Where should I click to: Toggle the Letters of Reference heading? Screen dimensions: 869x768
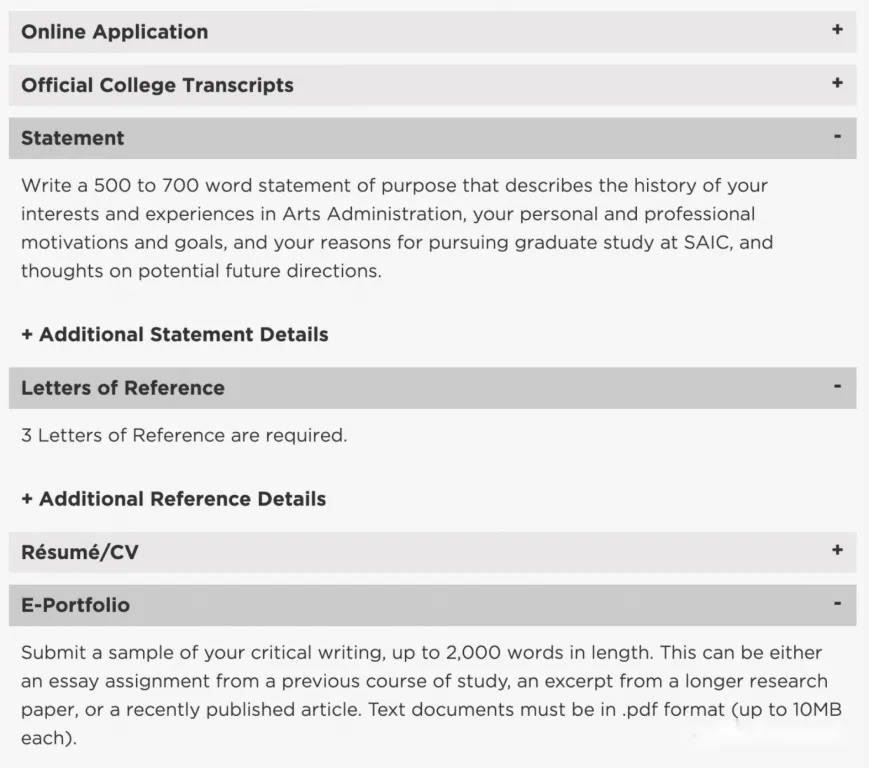(123, 388)
